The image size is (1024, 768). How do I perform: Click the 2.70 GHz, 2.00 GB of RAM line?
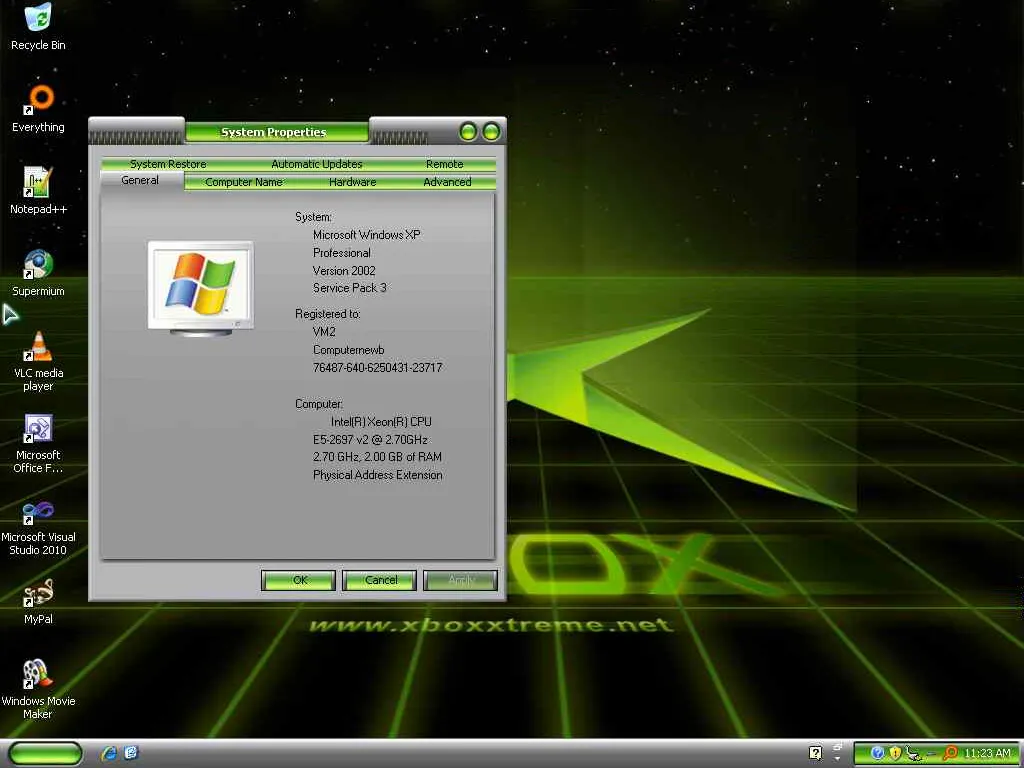[377, 457]
